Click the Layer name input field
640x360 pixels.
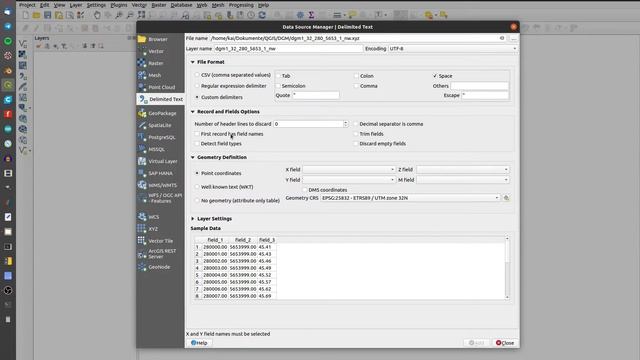click(288, 49)
